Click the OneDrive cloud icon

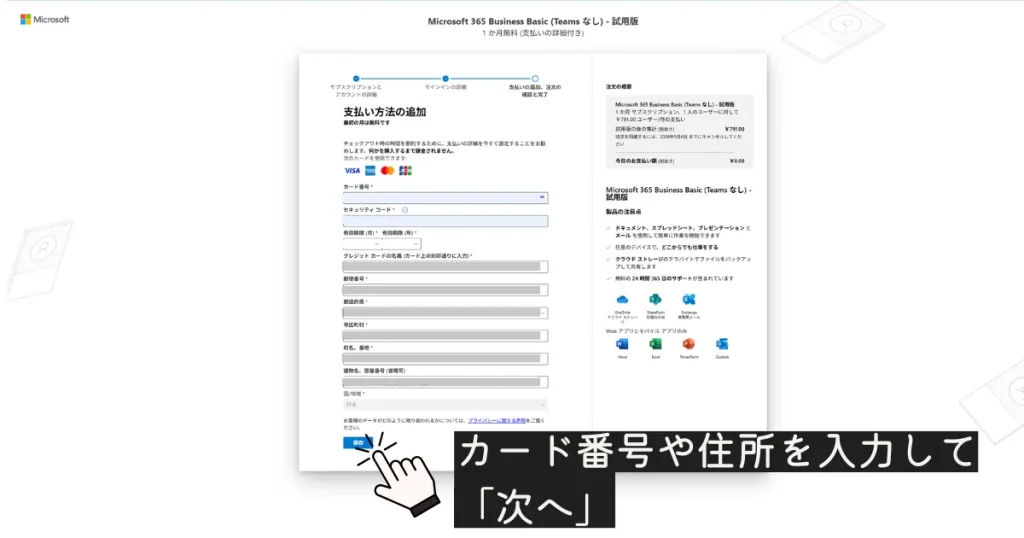(621, 300)
